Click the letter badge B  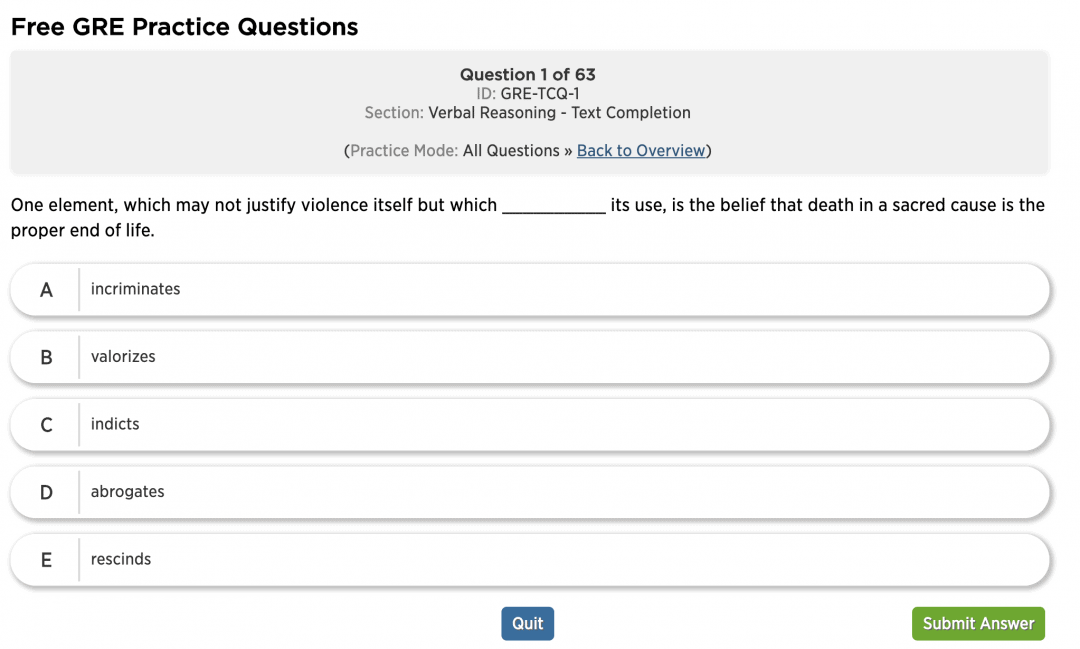tap(45, 357)
